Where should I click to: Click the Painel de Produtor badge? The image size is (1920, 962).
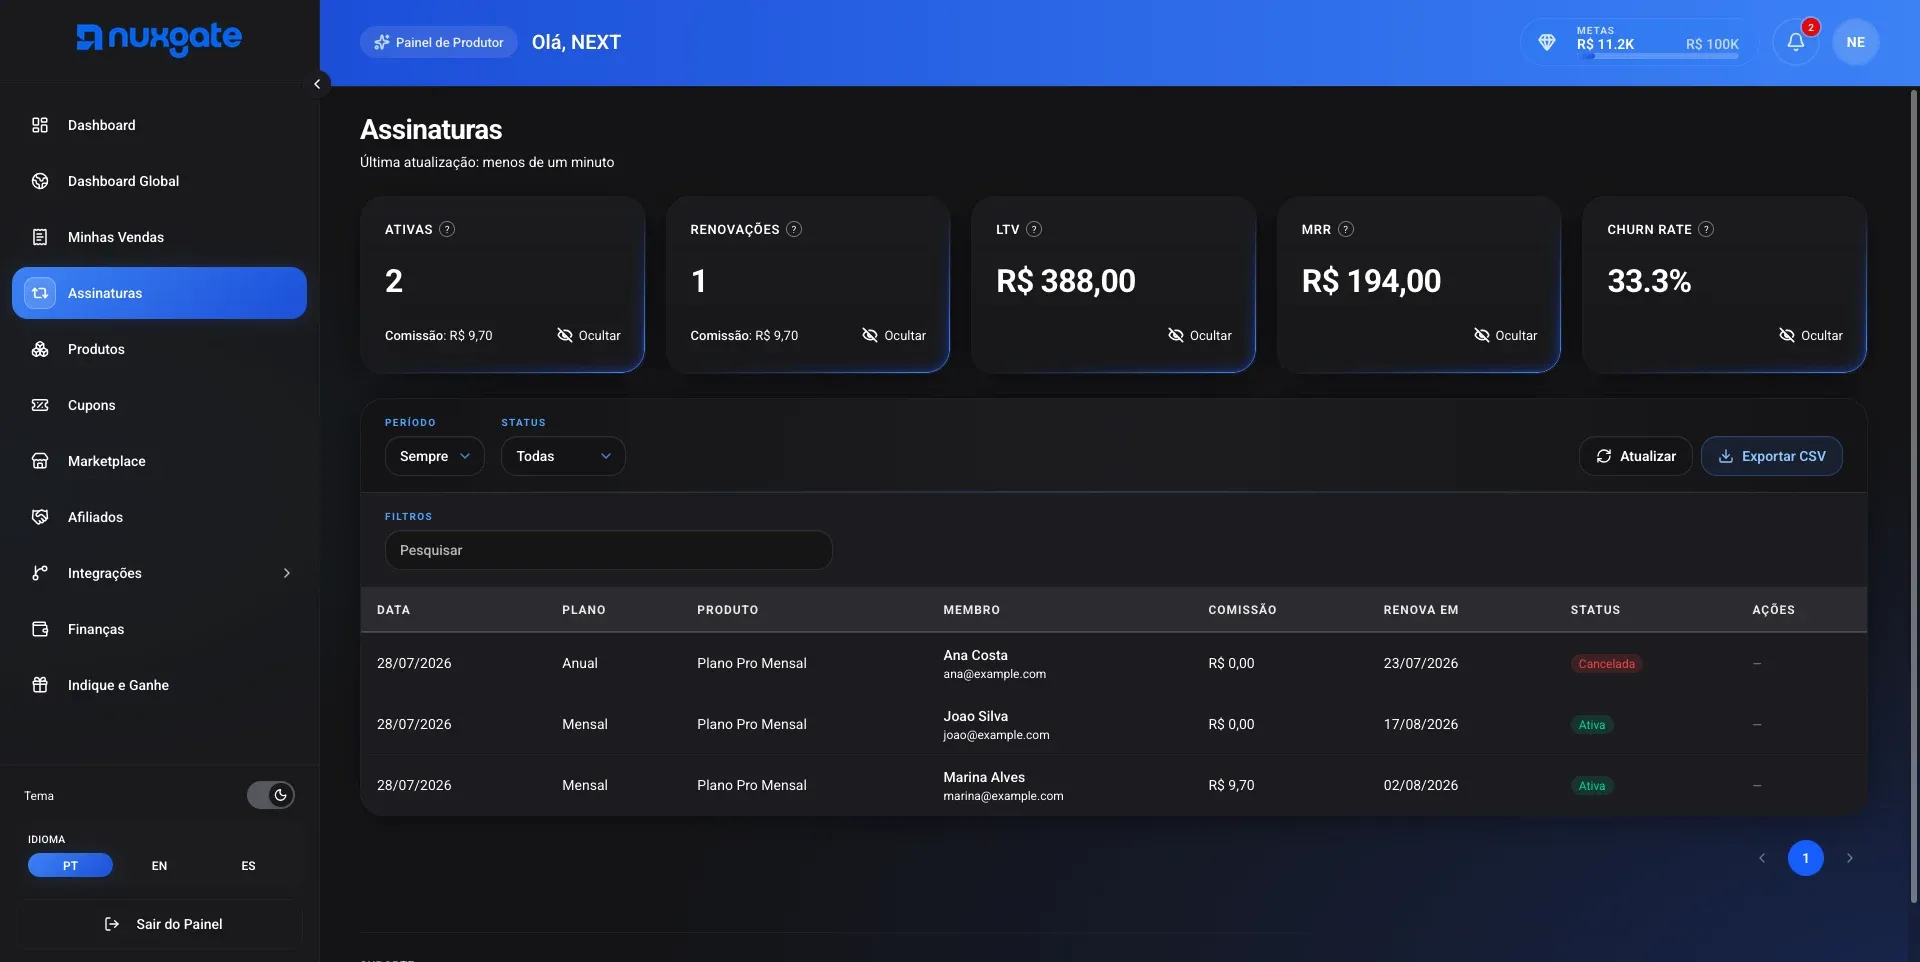point(438,42)
